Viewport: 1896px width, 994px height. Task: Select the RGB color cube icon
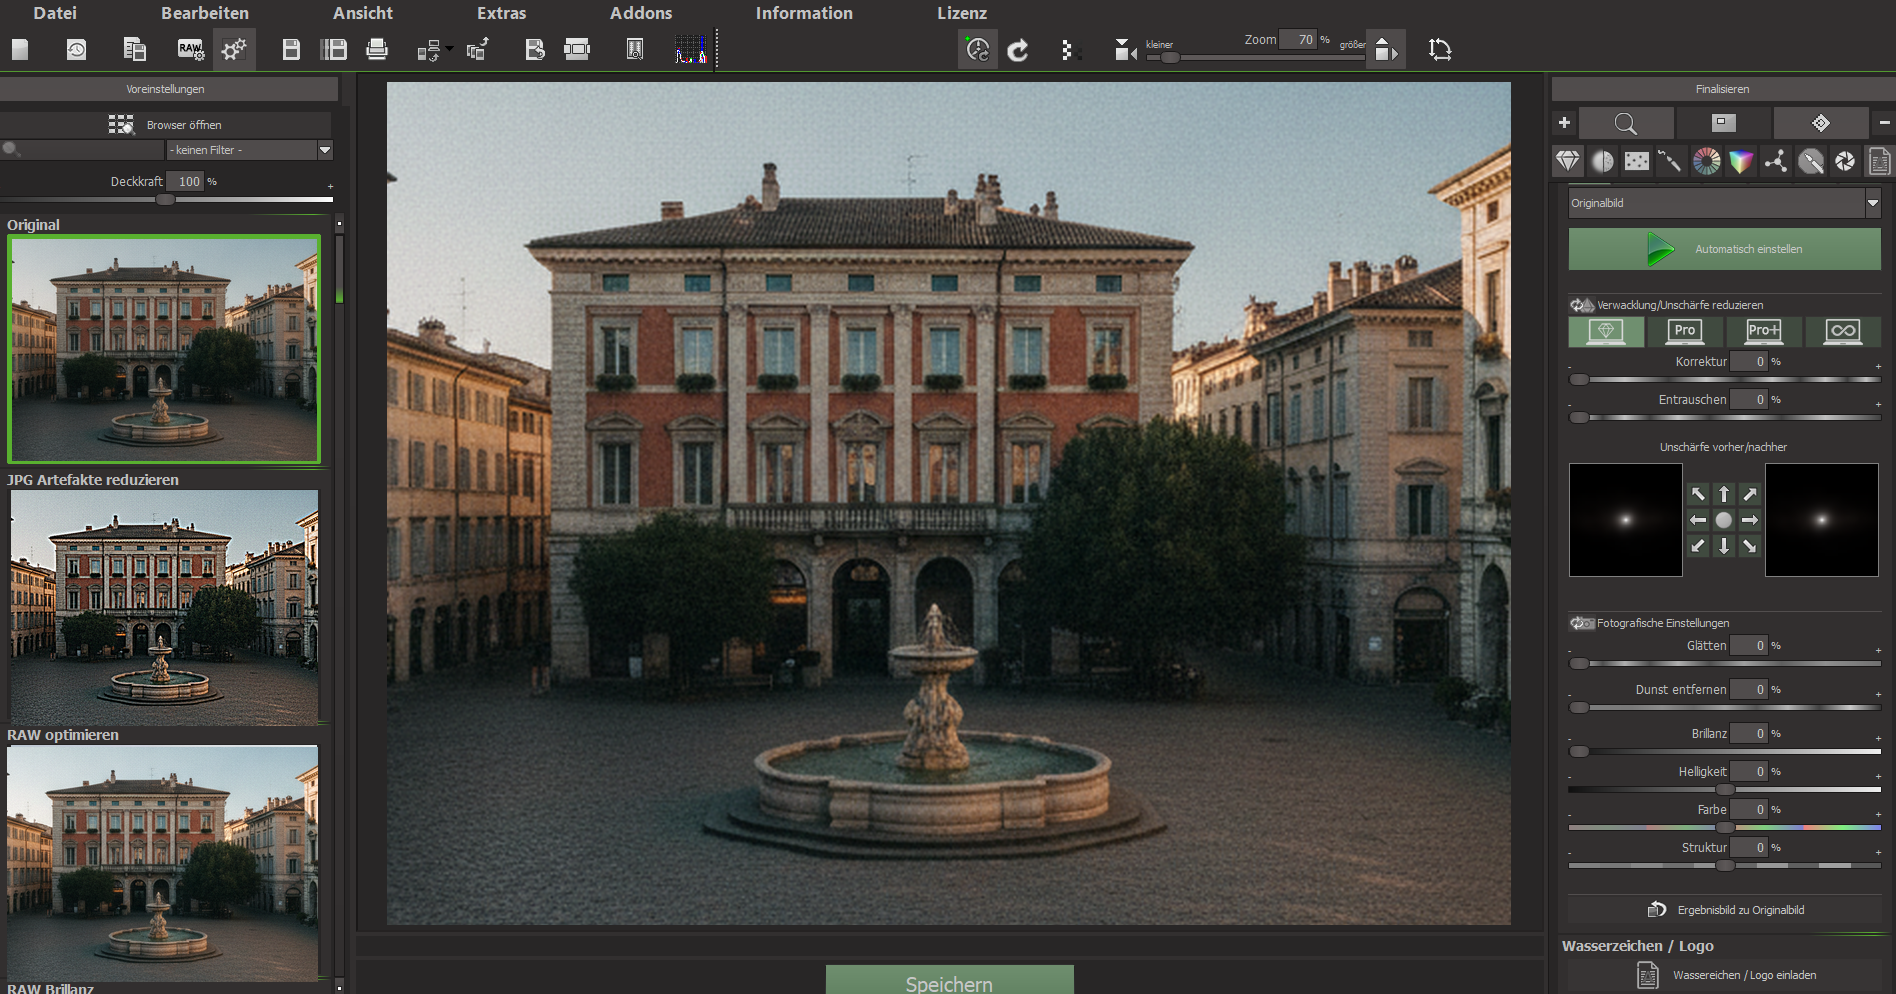tap(1741, 161)
